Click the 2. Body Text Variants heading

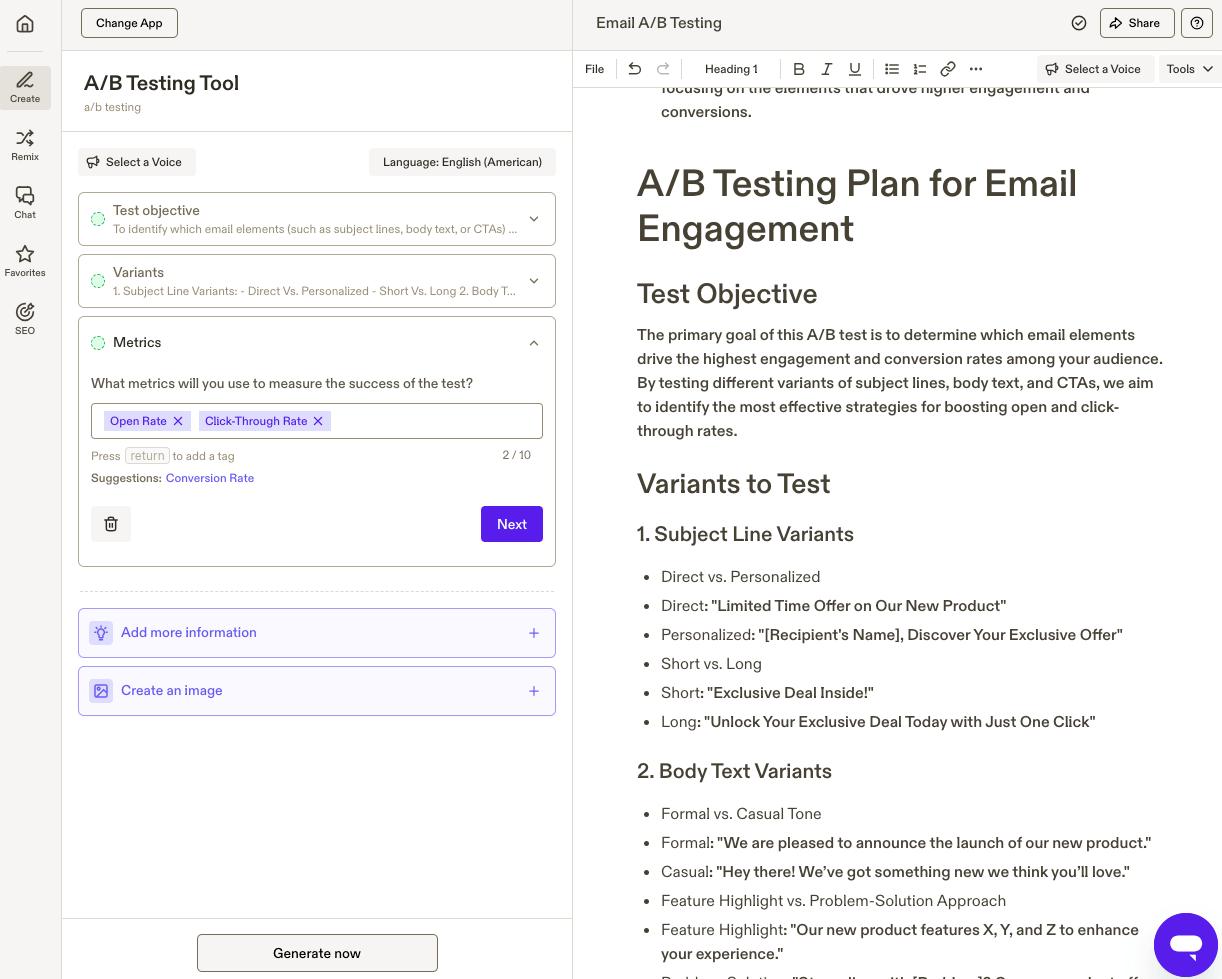(x=734, y=771)
